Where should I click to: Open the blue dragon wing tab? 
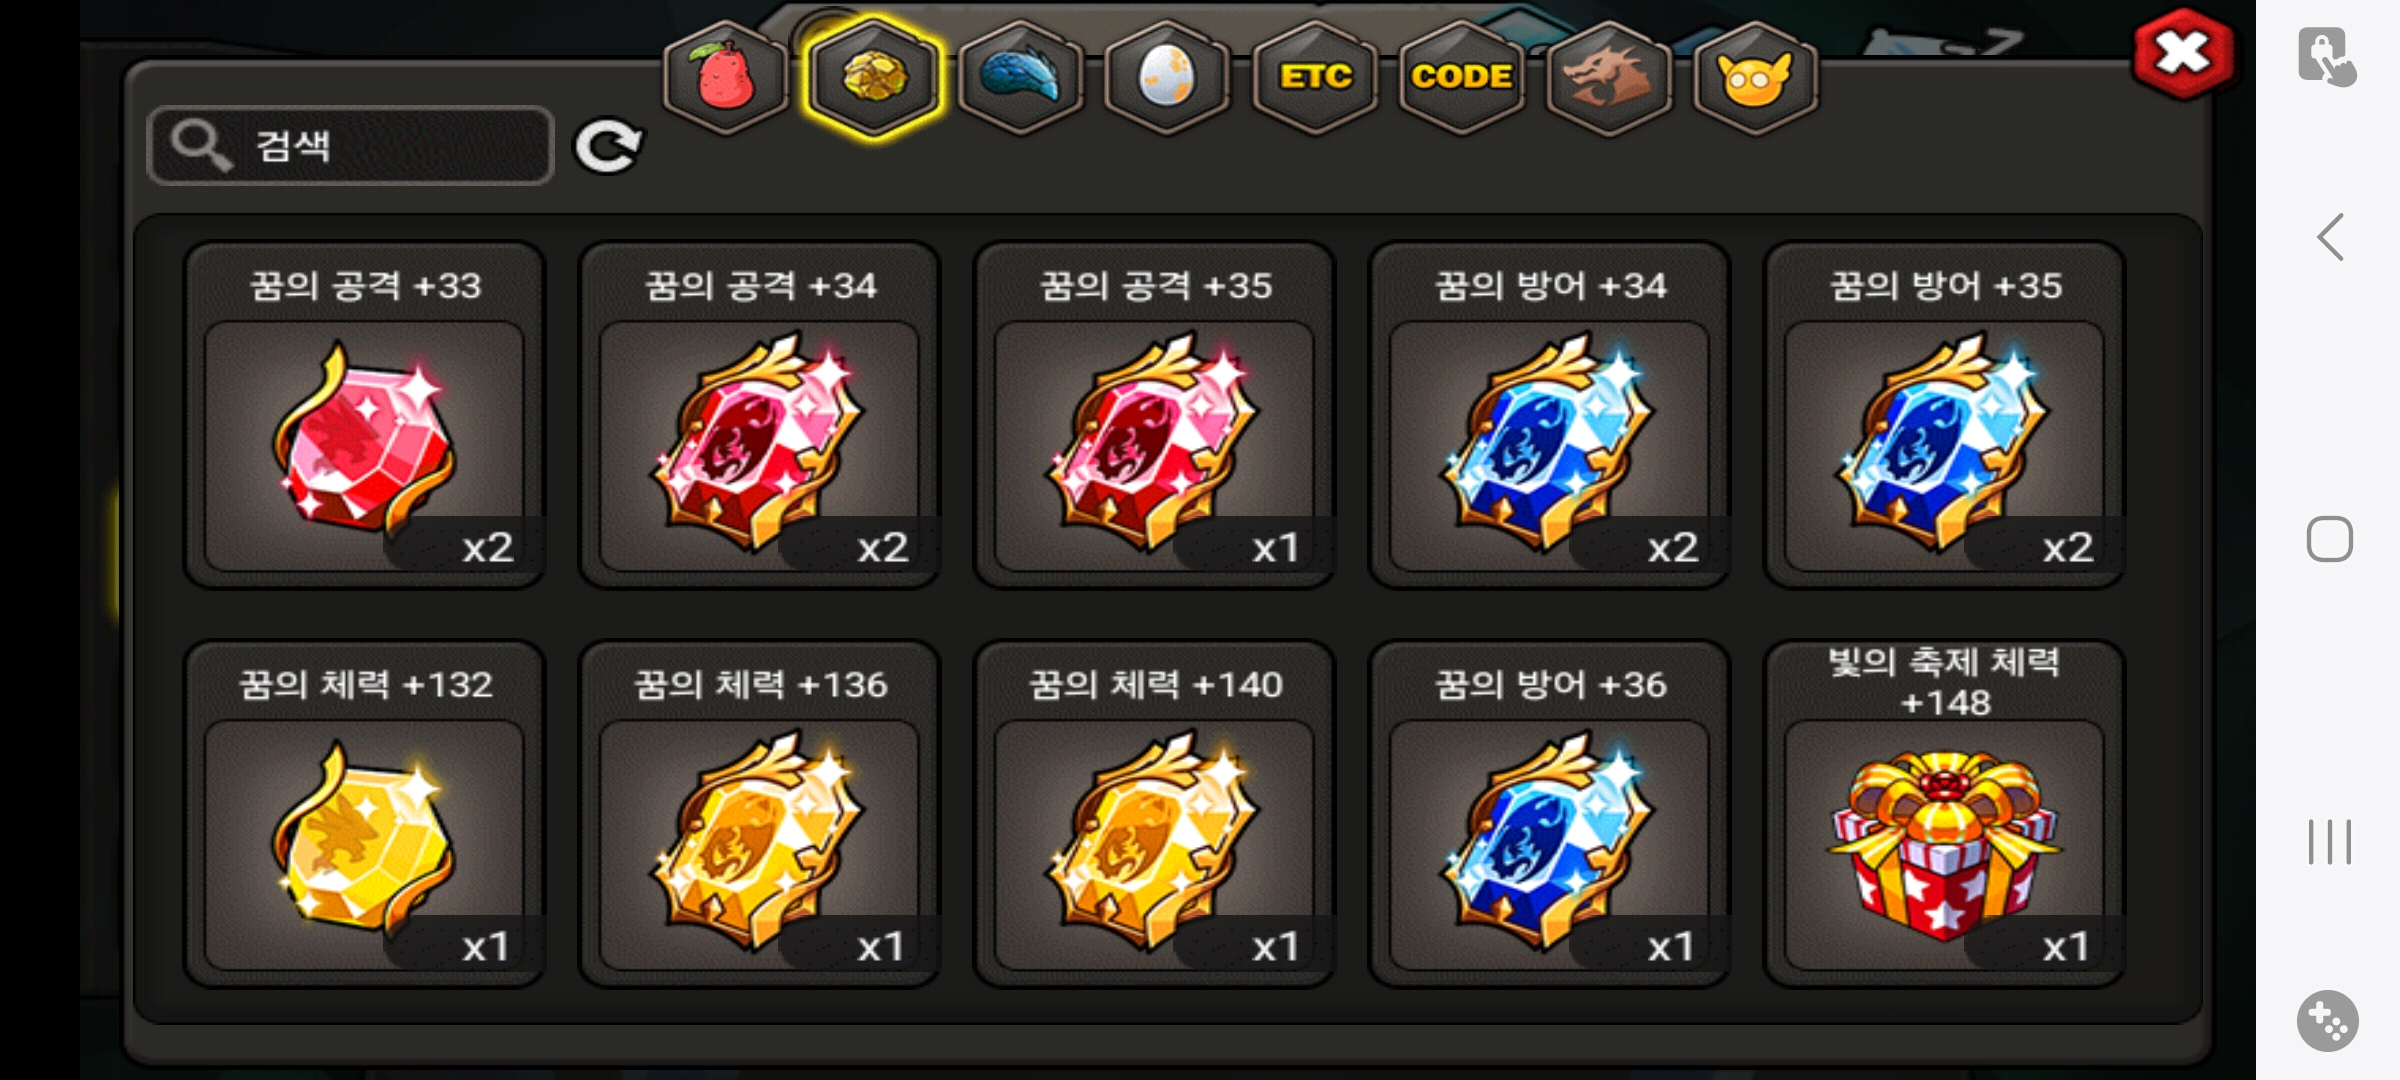click(x=1020, y=77)
